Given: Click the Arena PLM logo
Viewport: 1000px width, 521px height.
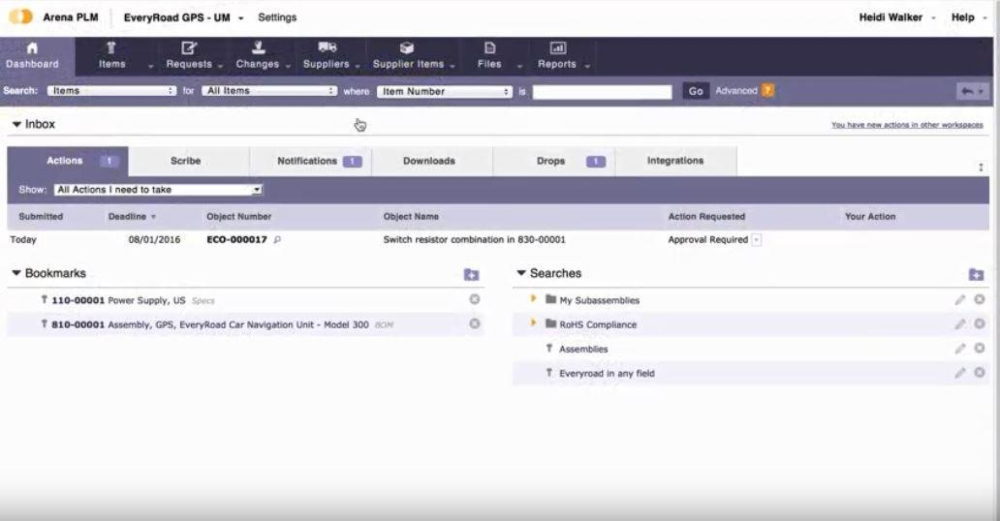Looking at the screenshot, I should pos(21,17).
